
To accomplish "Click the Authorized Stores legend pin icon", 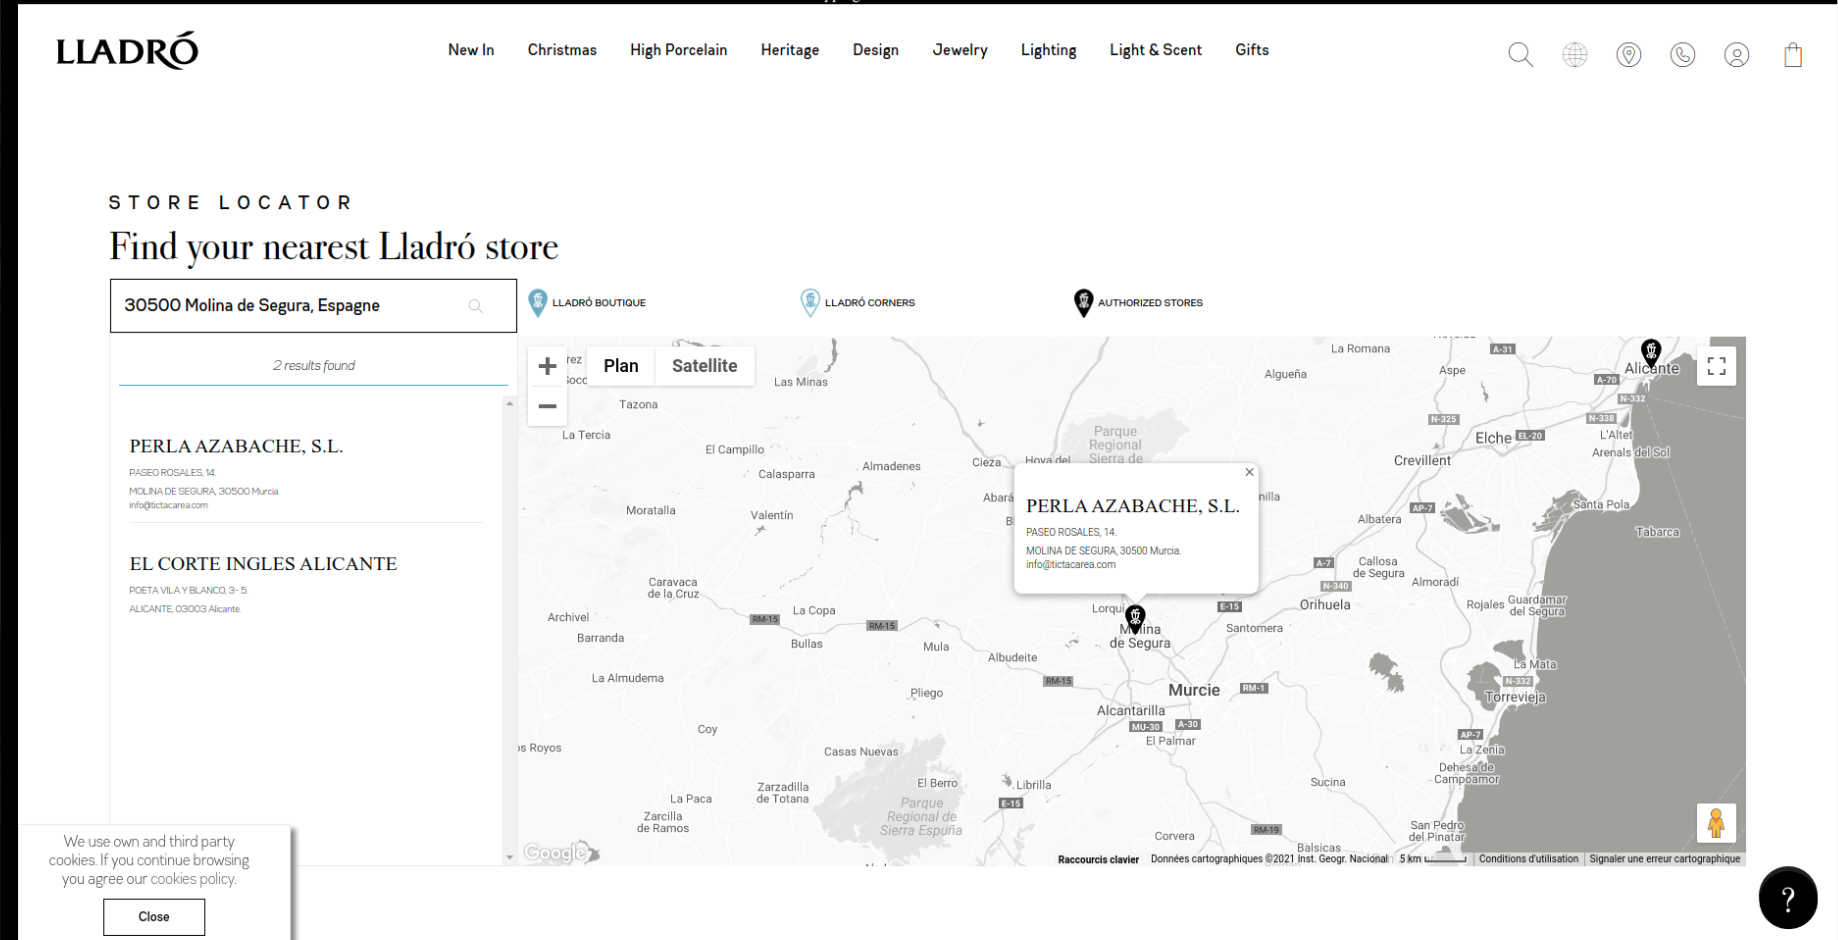I will click(1083, 303).
